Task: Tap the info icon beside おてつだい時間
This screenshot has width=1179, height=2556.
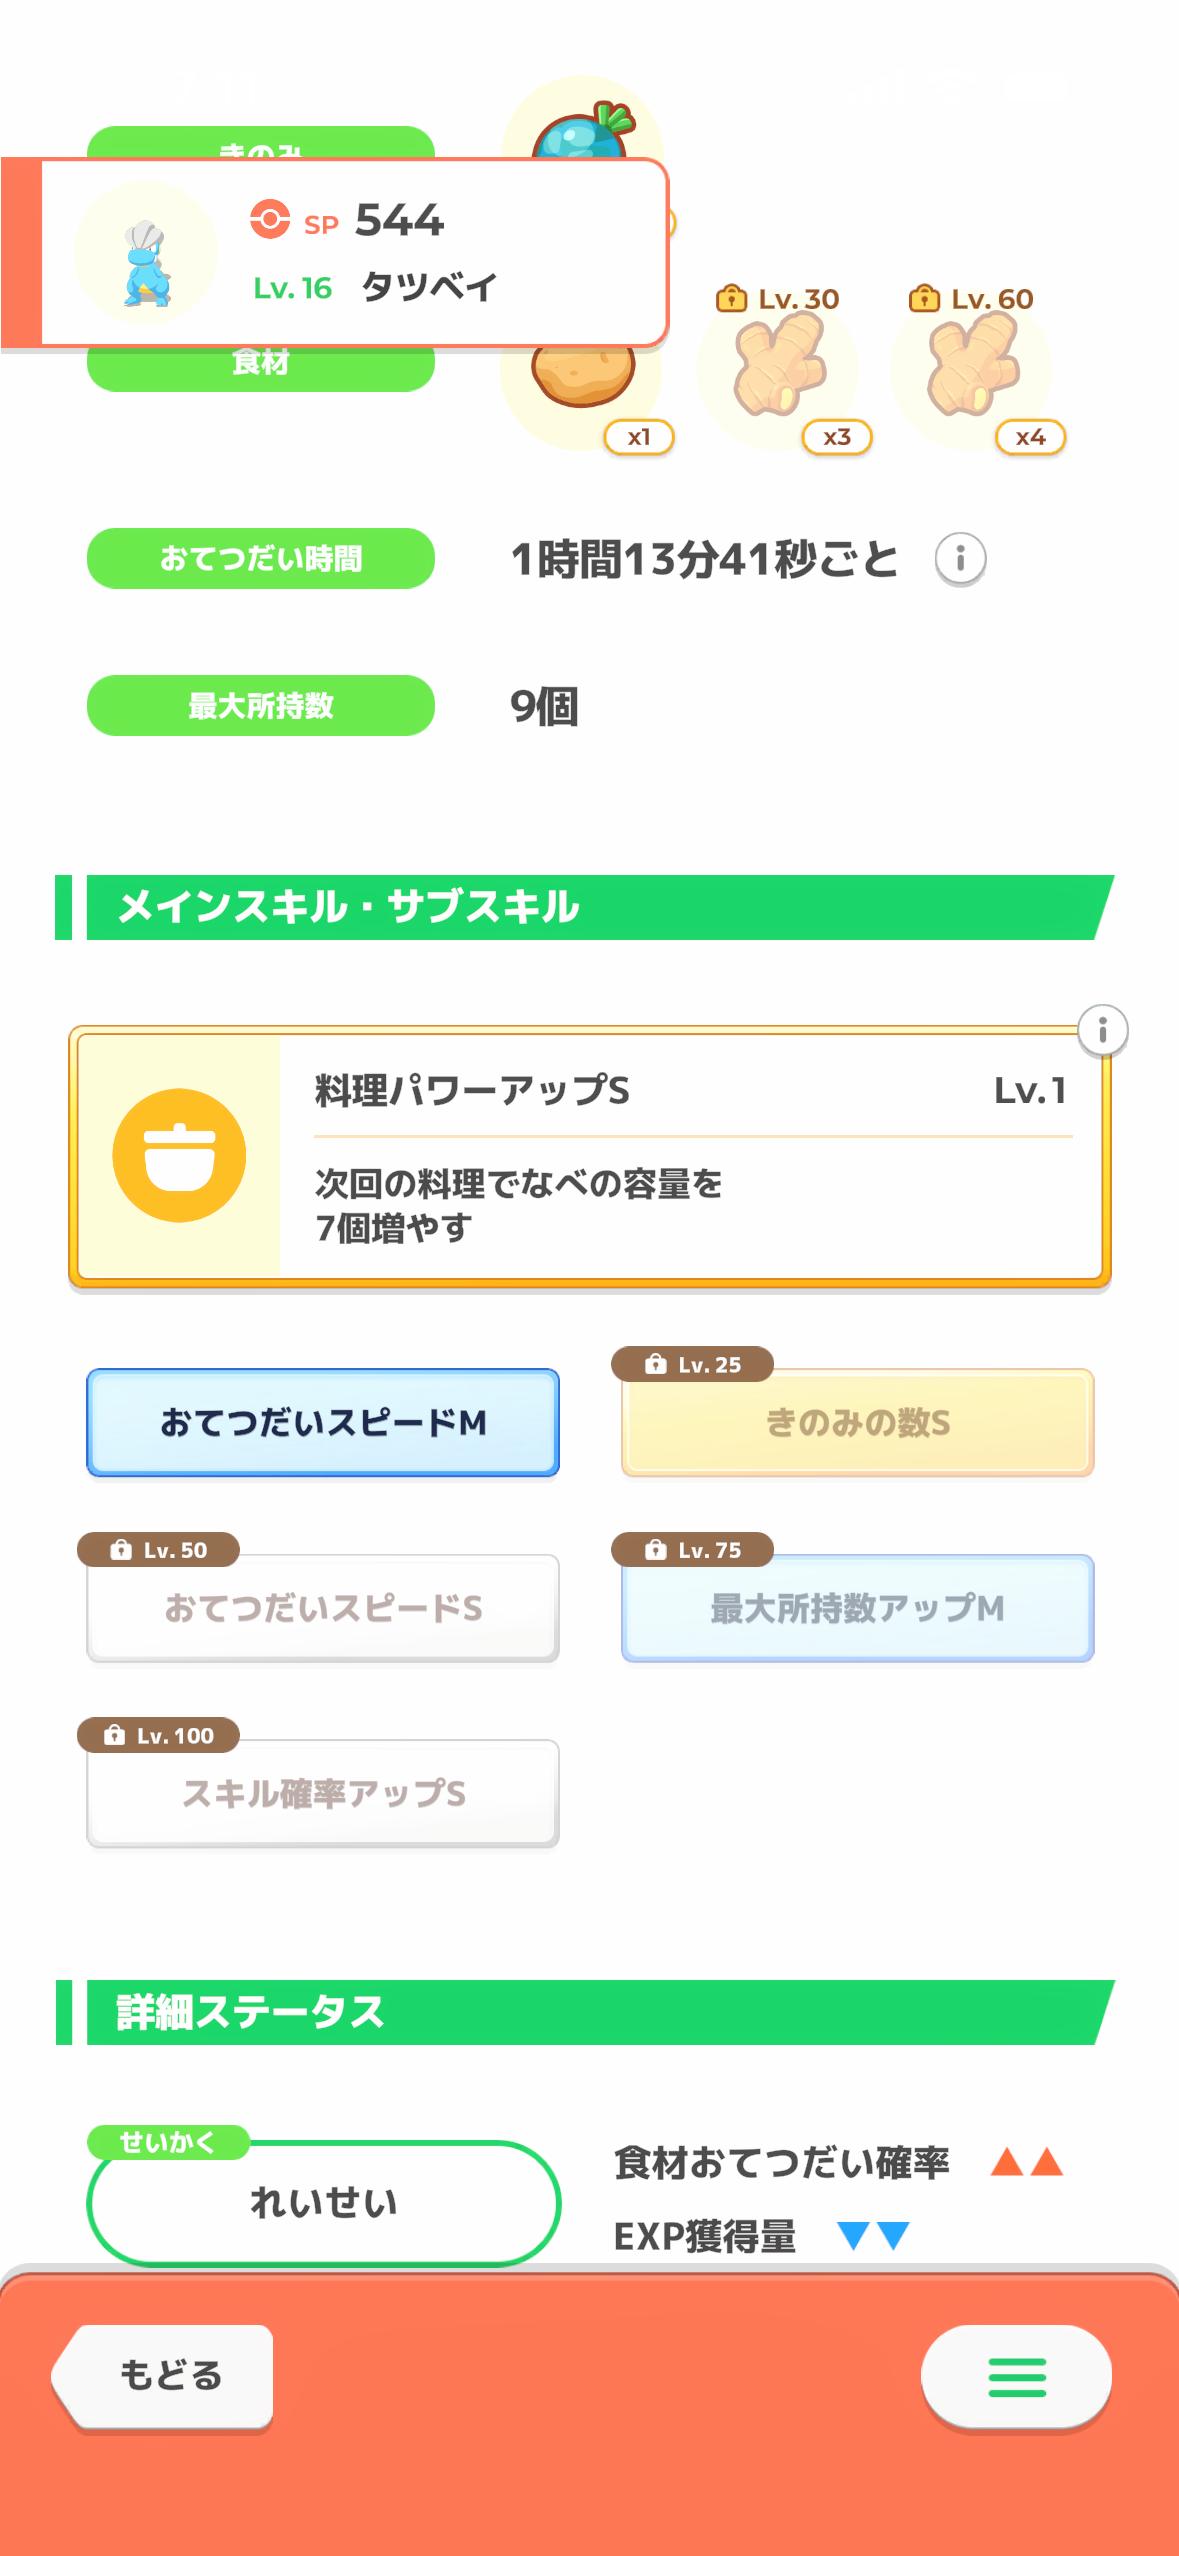Action: click(960, 558)
